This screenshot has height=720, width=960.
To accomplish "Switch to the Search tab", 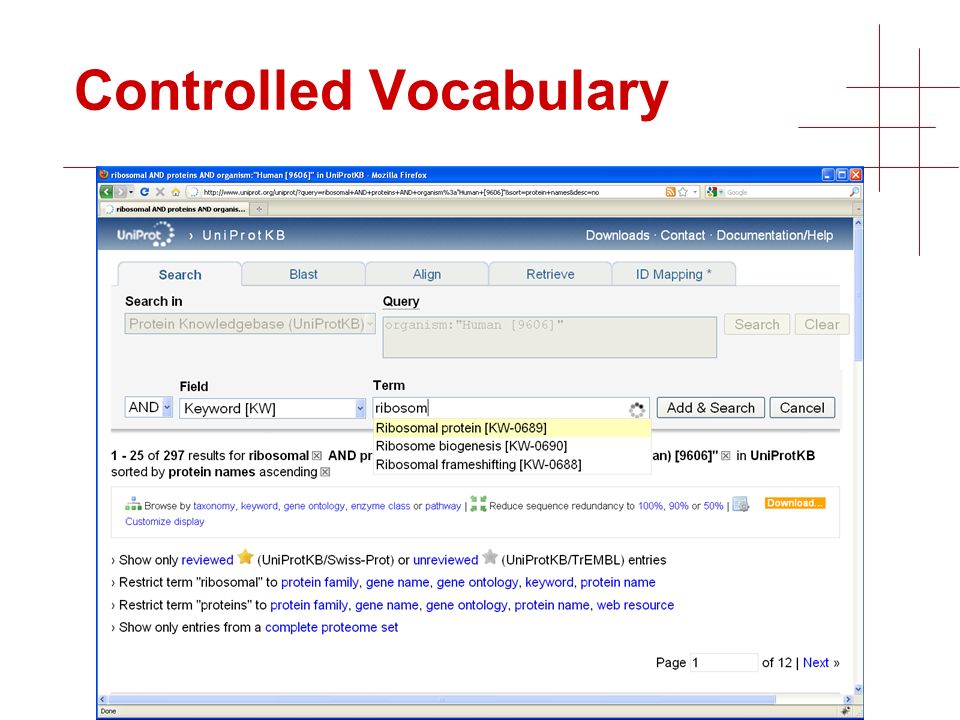I will click(180, 274).
